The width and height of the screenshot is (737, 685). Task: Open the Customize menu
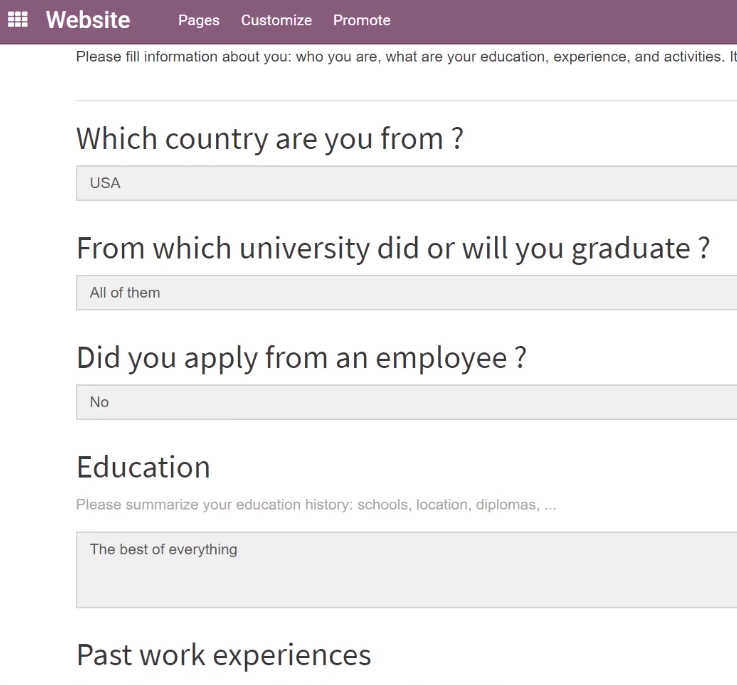point(276,20)
